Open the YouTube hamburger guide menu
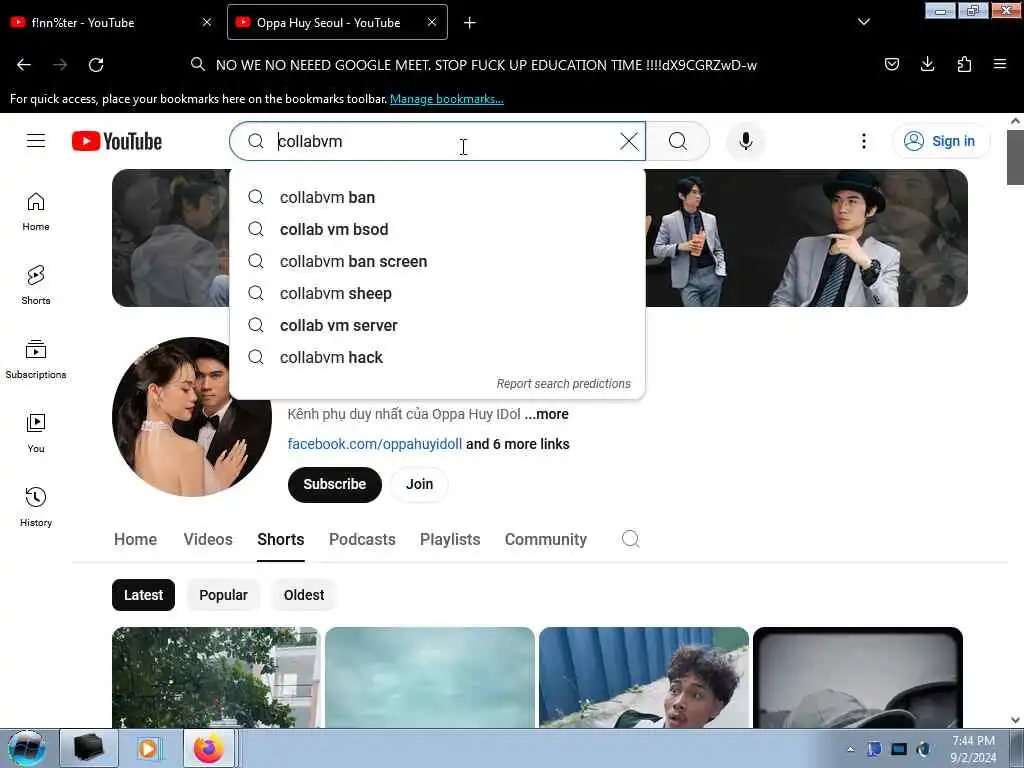The height and width of the screenshot is (768, 1024). pos(36,141)
